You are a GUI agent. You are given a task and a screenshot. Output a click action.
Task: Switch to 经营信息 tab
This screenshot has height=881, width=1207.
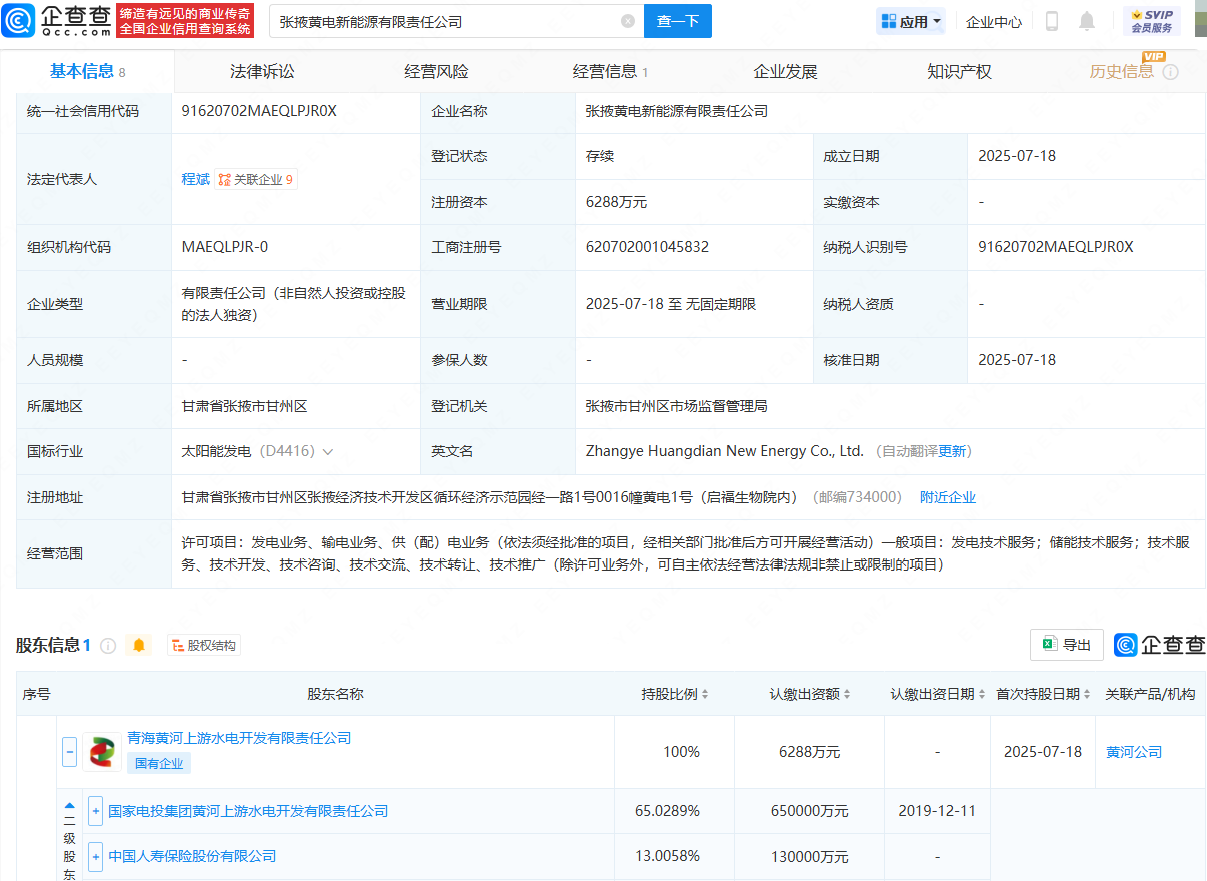pos(610,71)
